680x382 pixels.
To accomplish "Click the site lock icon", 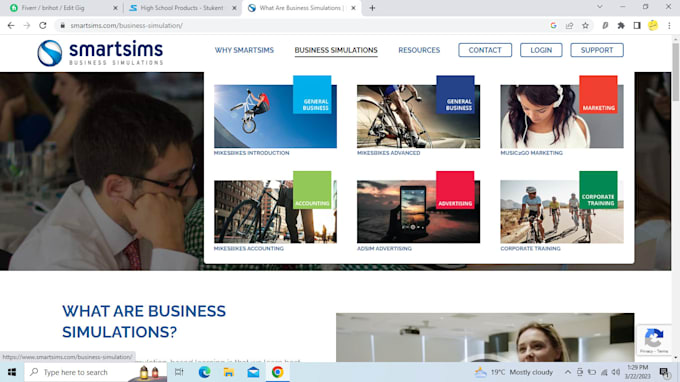I will tap(62, 26).
